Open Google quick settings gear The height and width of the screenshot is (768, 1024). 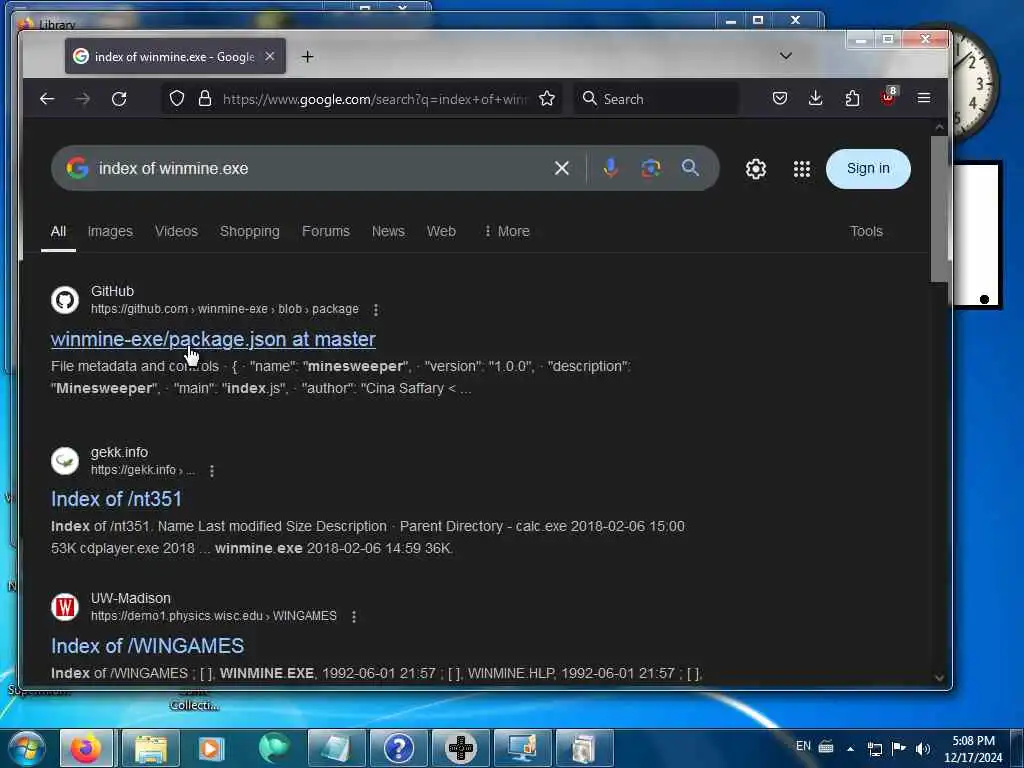(x=756, y=169)
